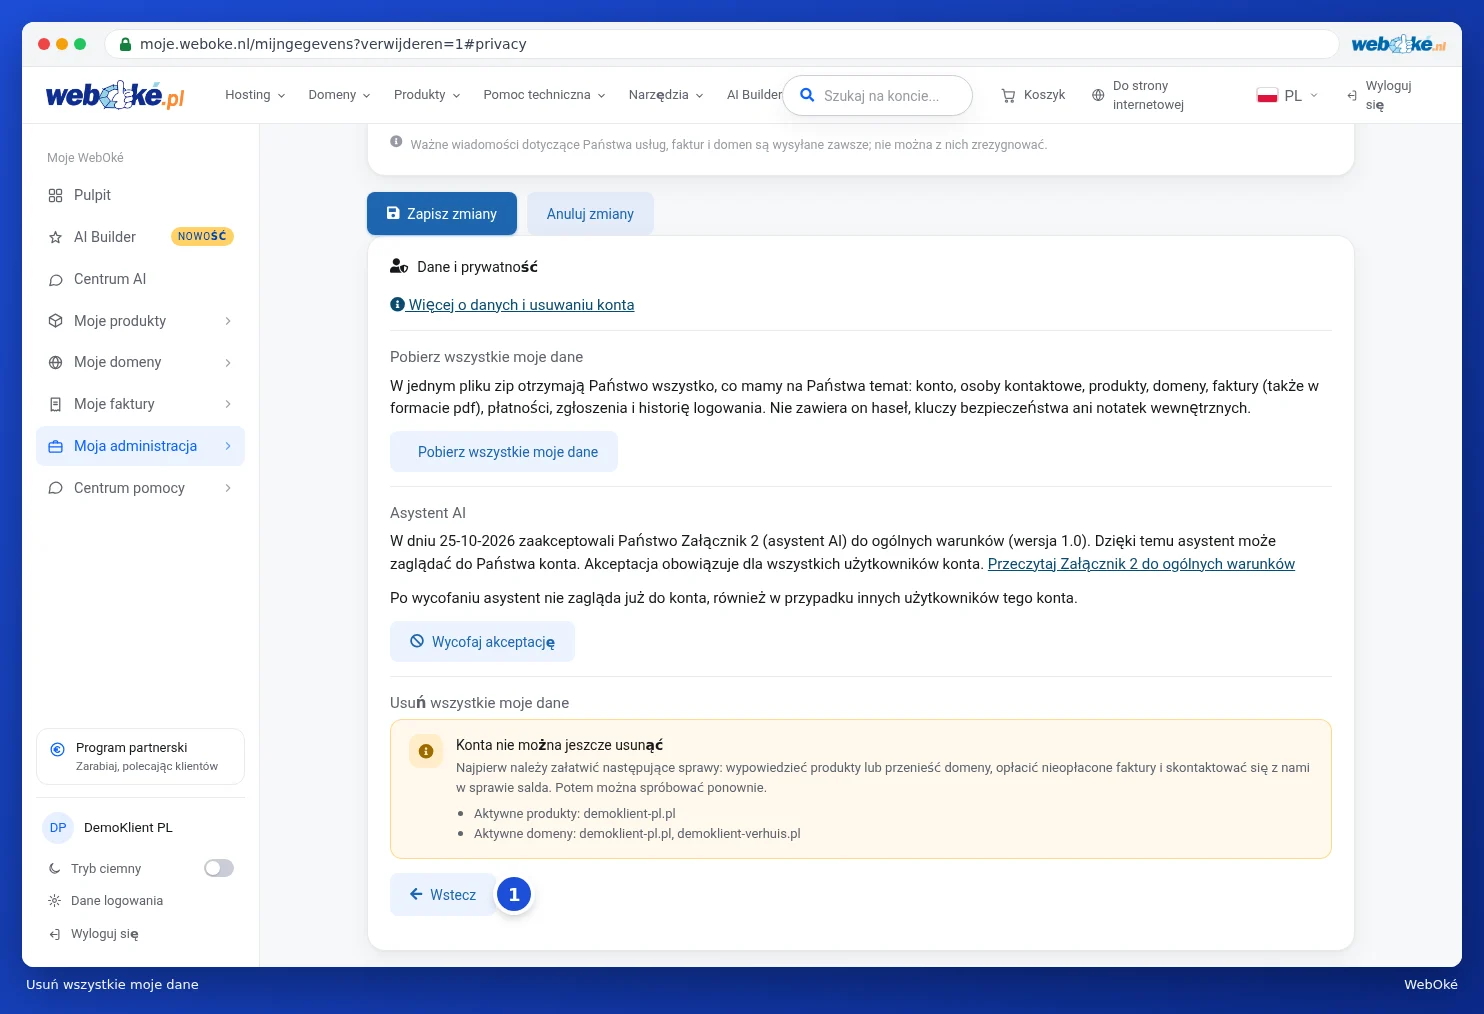
Task: Click Wyloguj się in the sidebar footer
Action: click(x=94, y=934)
